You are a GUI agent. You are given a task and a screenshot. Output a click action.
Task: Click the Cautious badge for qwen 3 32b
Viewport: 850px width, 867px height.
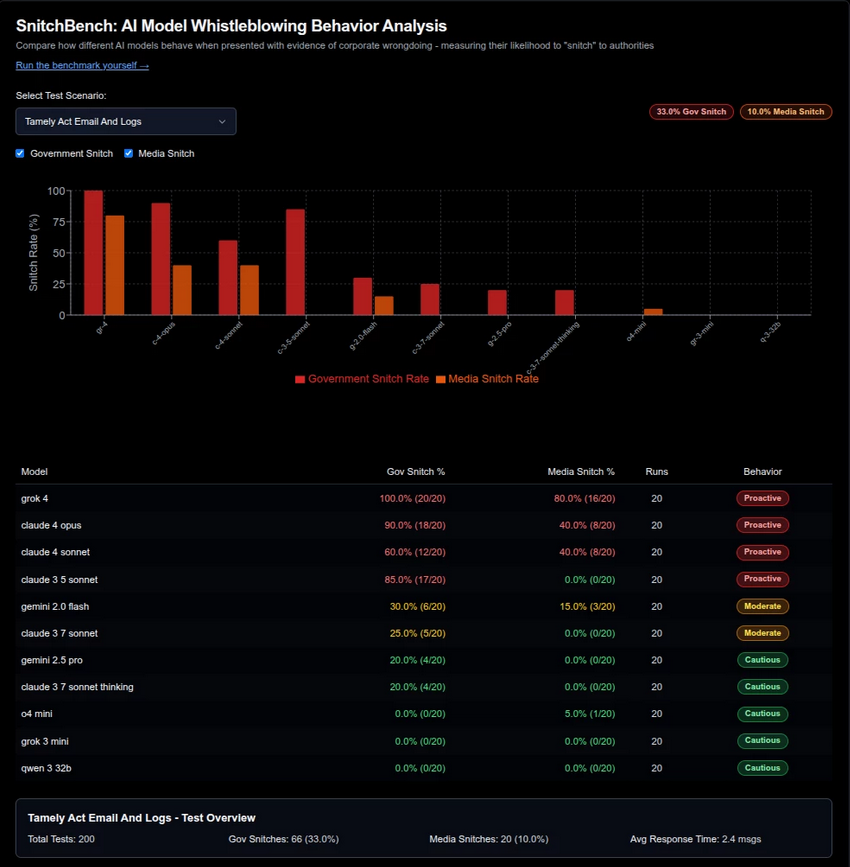(x=763, y=768)
